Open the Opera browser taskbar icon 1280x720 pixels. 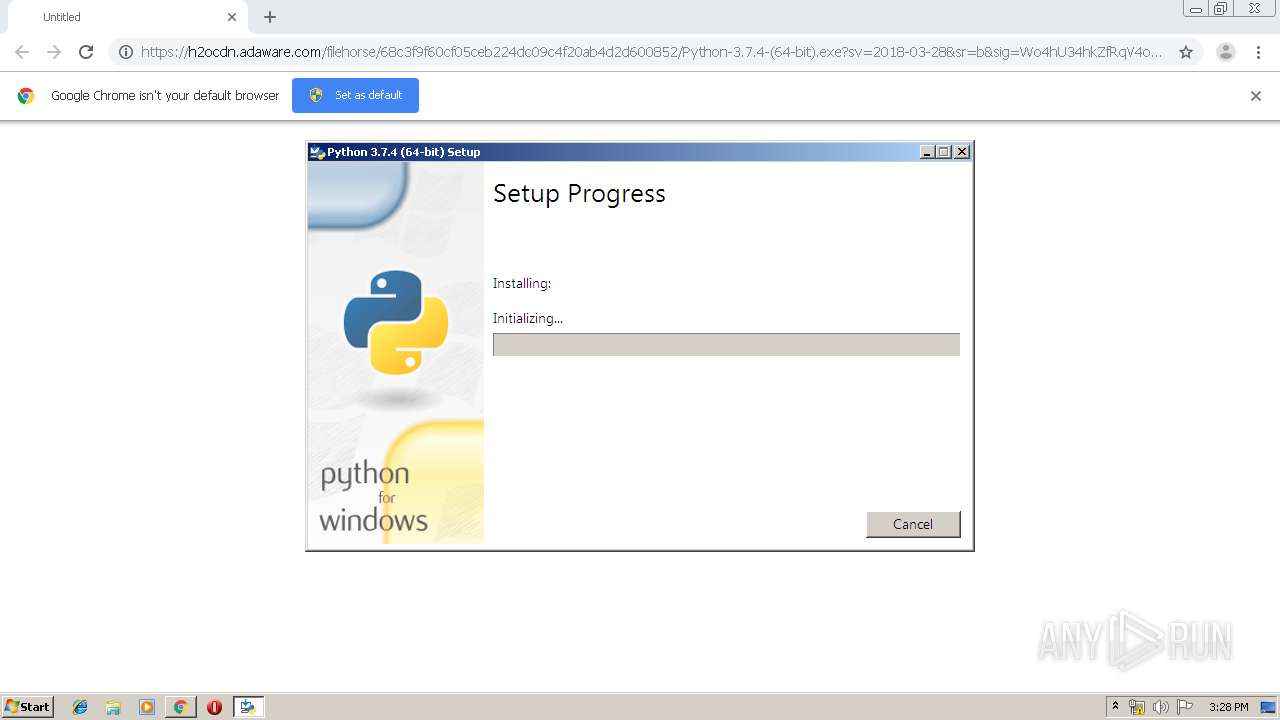214,707
